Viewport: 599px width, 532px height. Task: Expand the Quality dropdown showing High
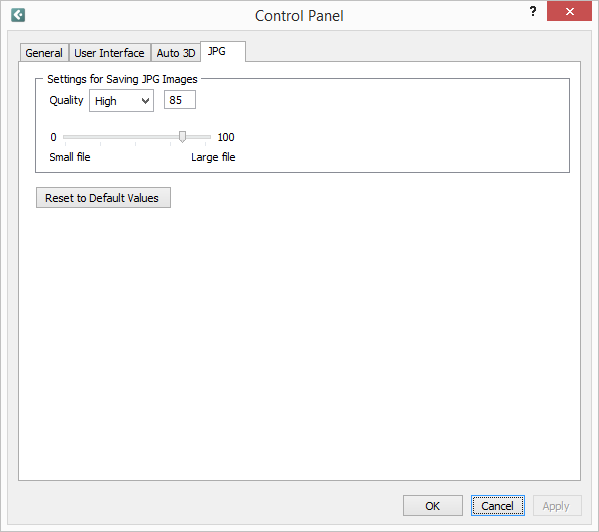point(121,101)
